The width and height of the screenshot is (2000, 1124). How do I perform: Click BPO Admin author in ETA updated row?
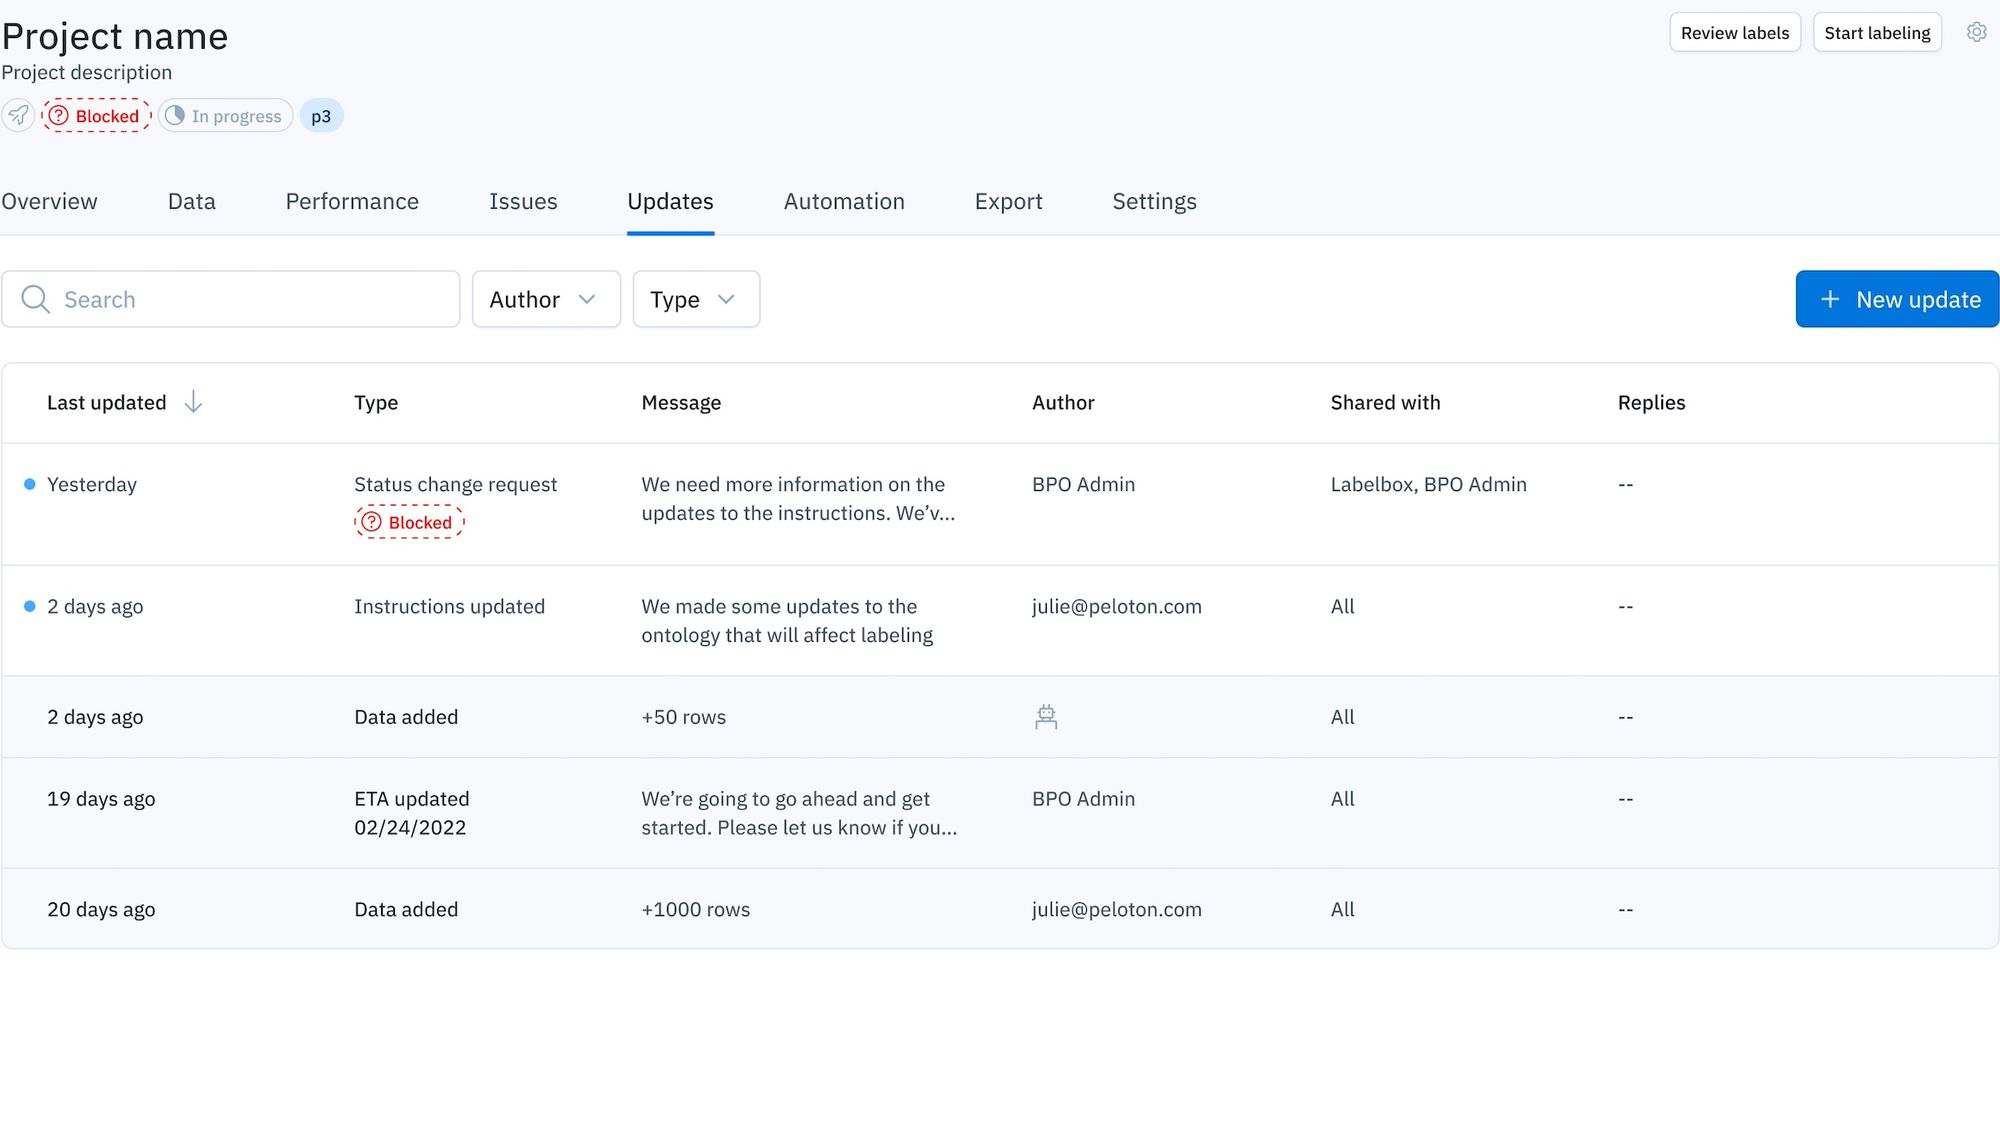click(1083, 799)
